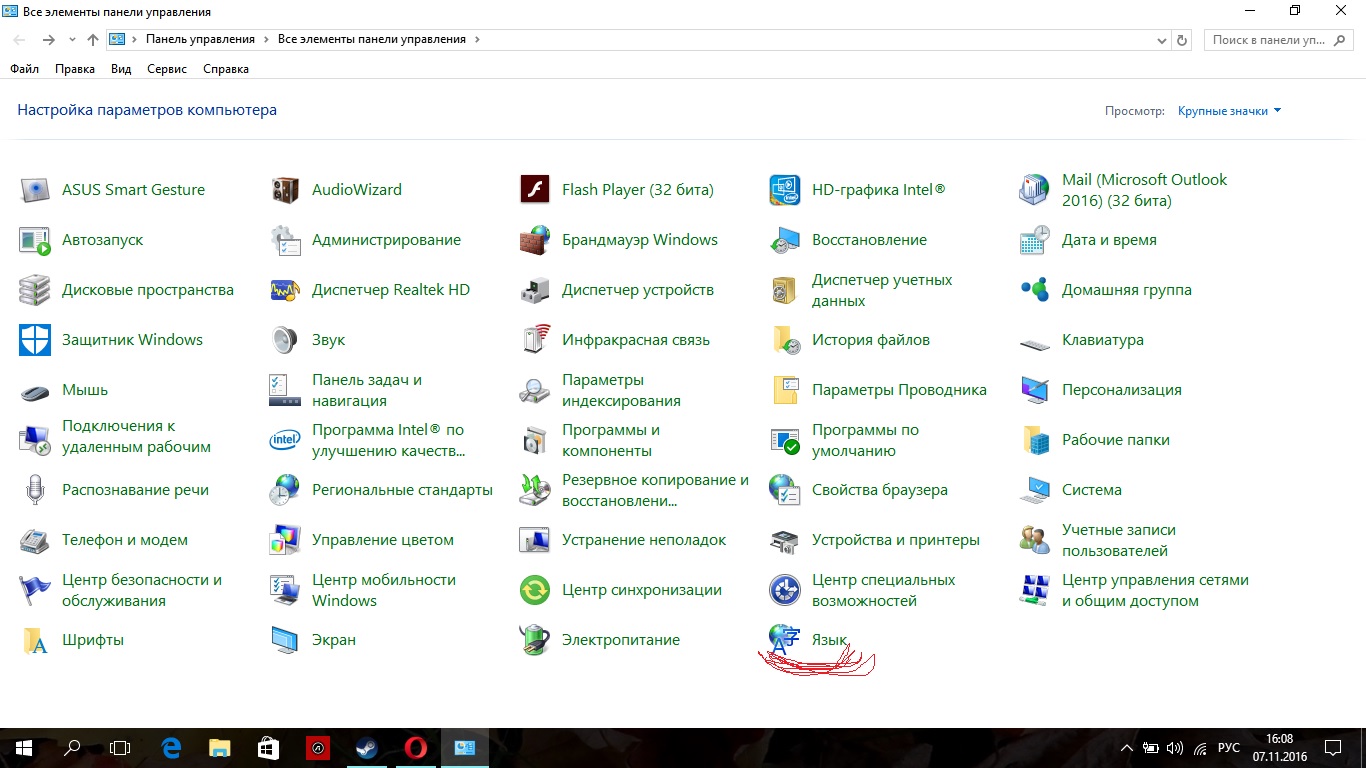Viewport: 1366px width, 768px height.
Task: Open the Защитник Windows shield icon
Action: pyautogui.click(x=35, y=340)
